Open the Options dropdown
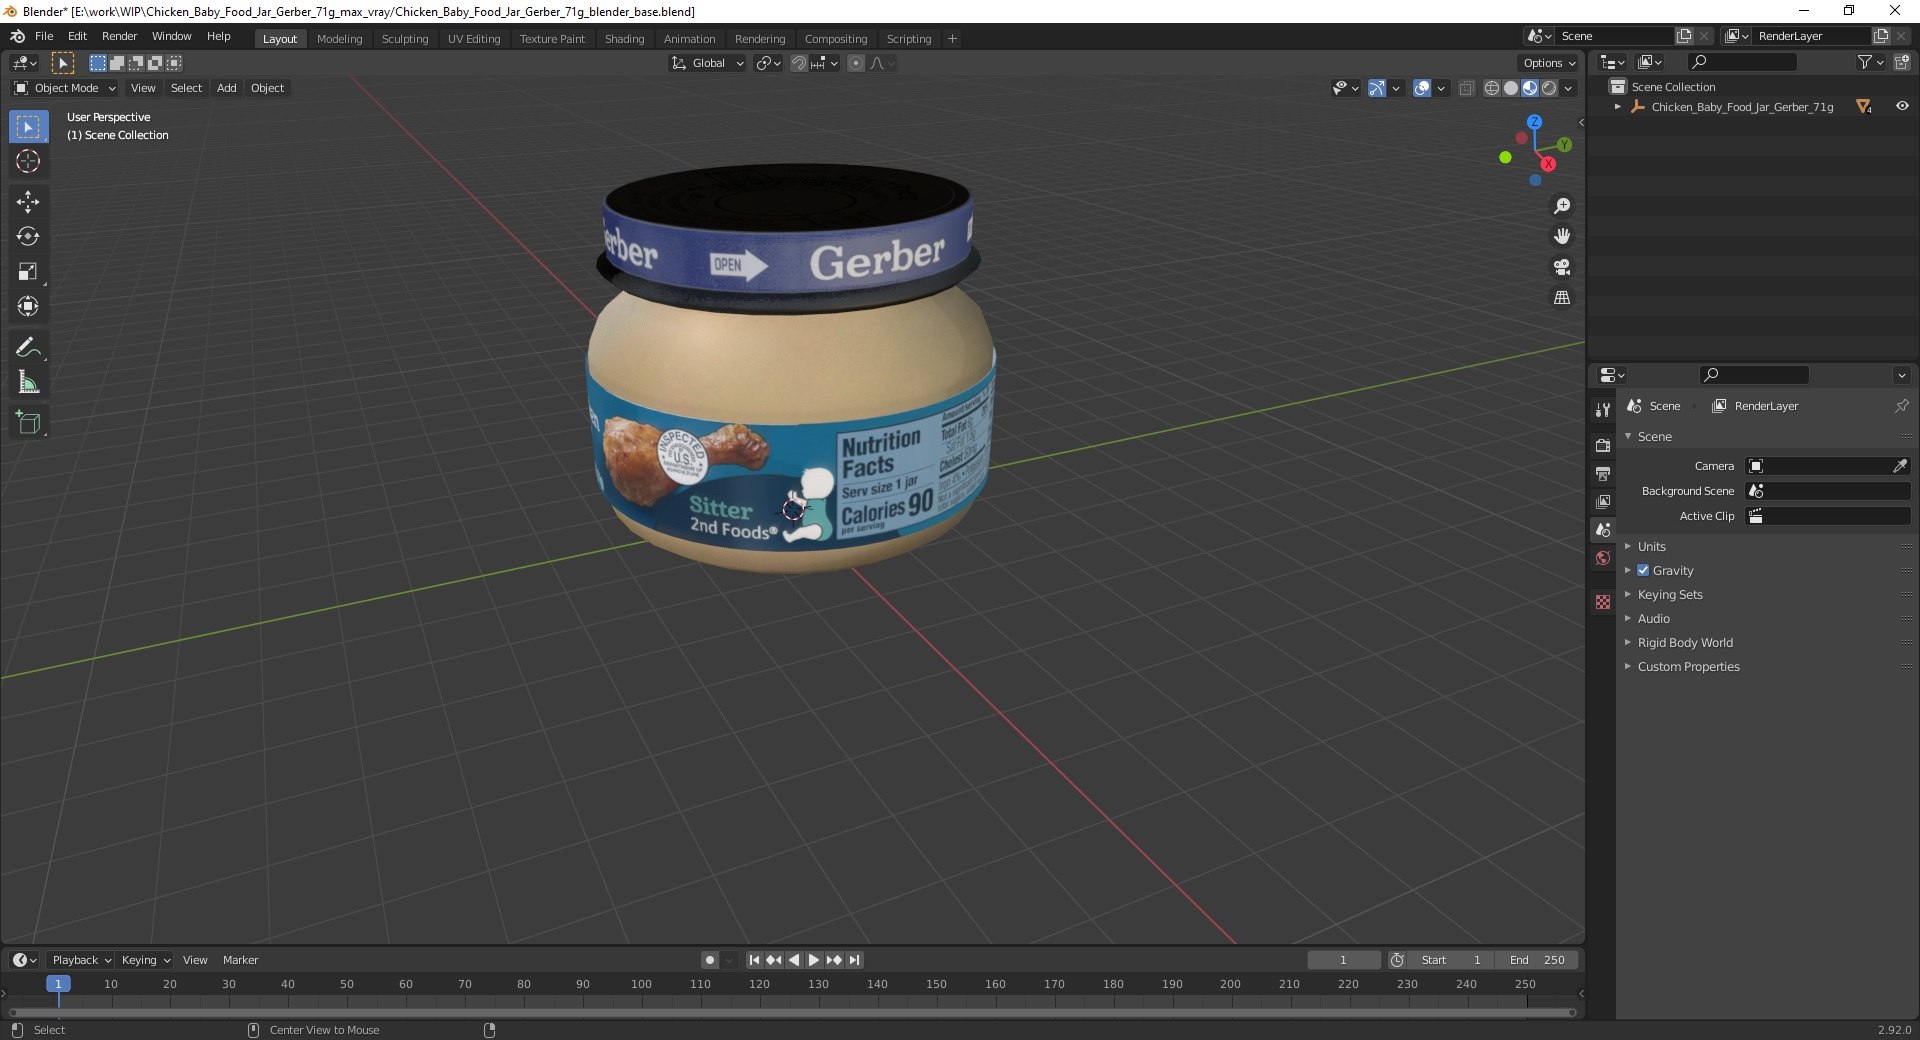The image size is (1920, 1040). pyautogui.click(x=1548, y=63)
